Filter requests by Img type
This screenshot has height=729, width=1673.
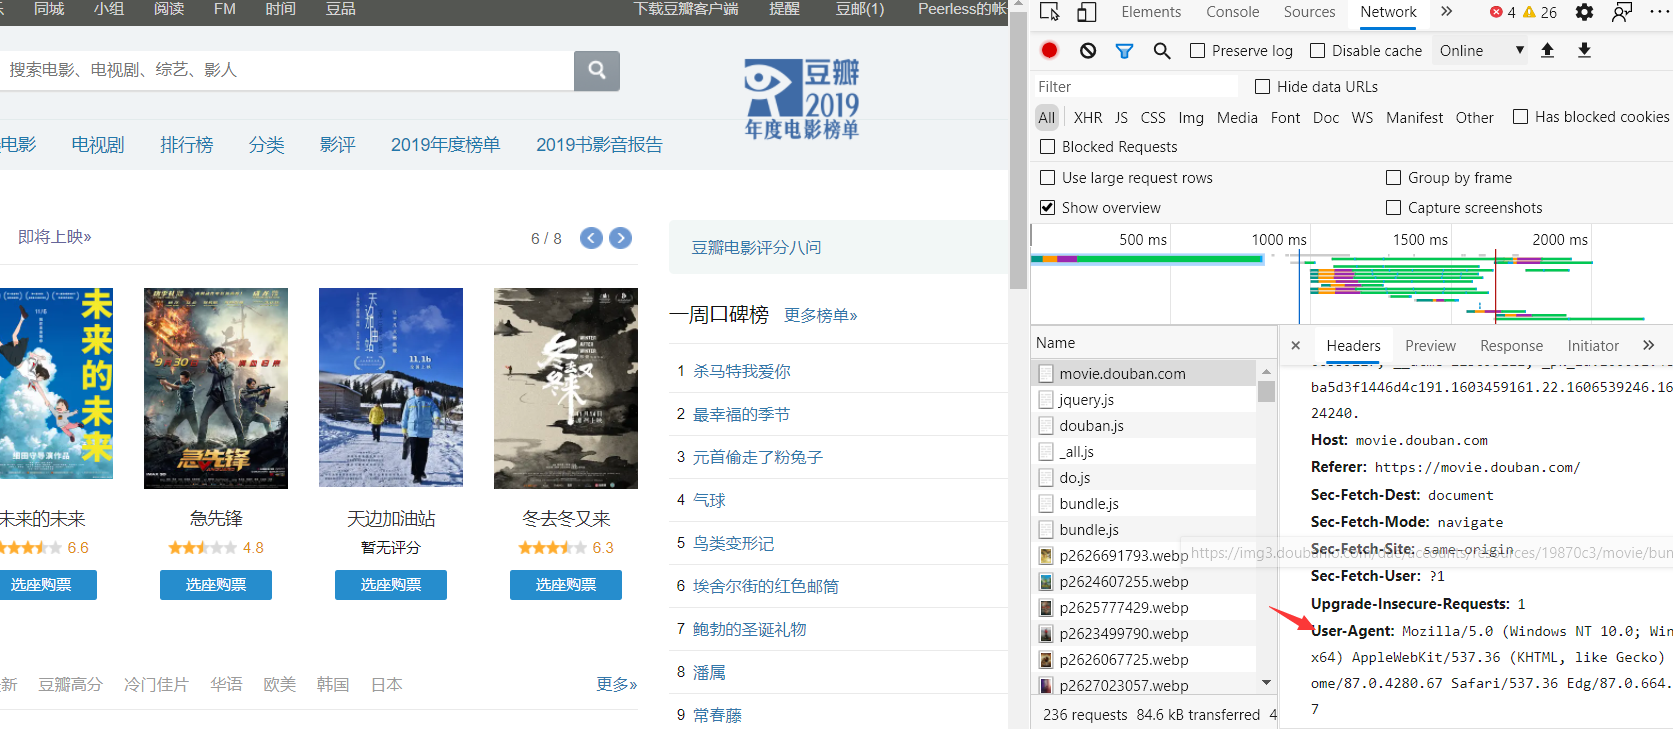click(x=1191, y=117)
